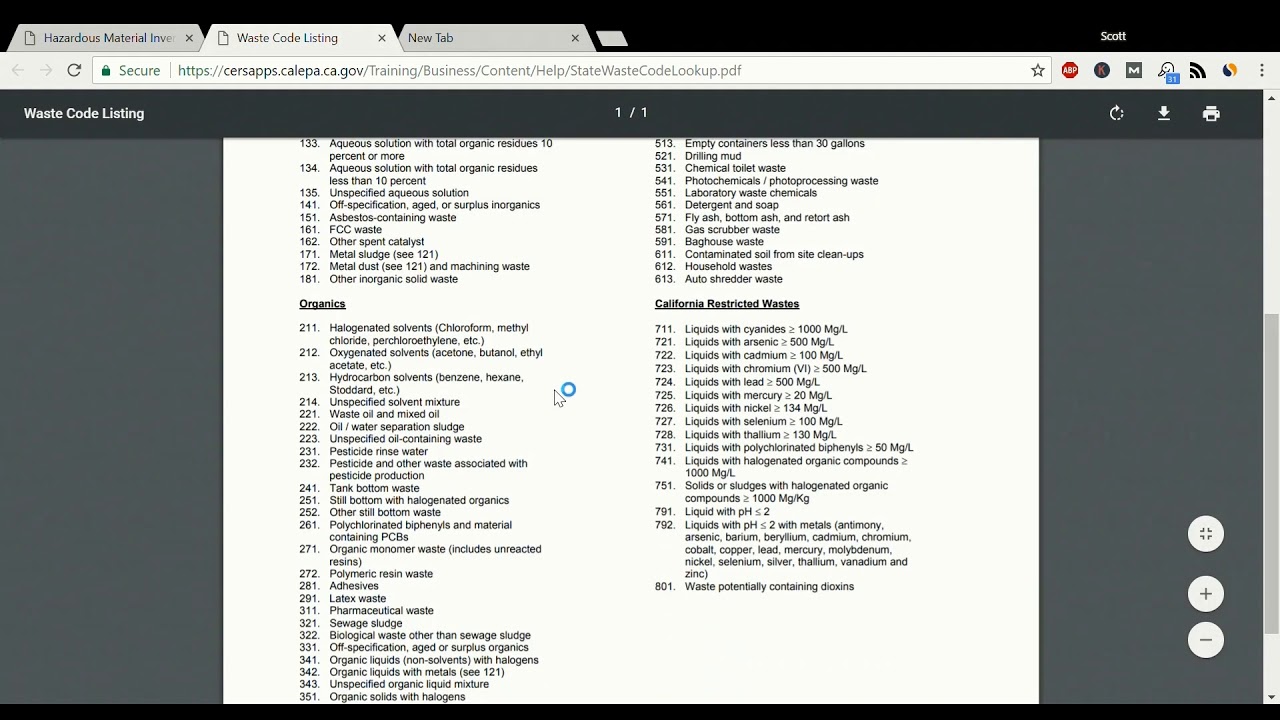
Task: Click the line 221 Waste oil and mixed oil
Action: 369,414
